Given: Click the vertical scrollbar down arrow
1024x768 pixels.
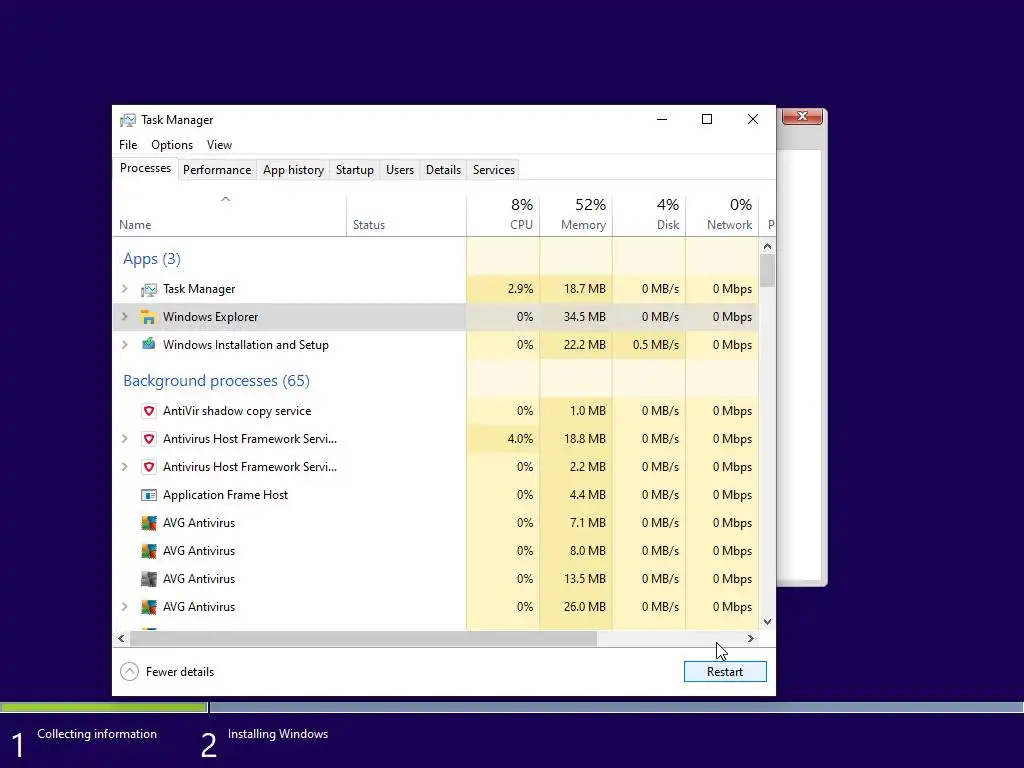Looking at the screenshot, I should (x=767, y=622).
